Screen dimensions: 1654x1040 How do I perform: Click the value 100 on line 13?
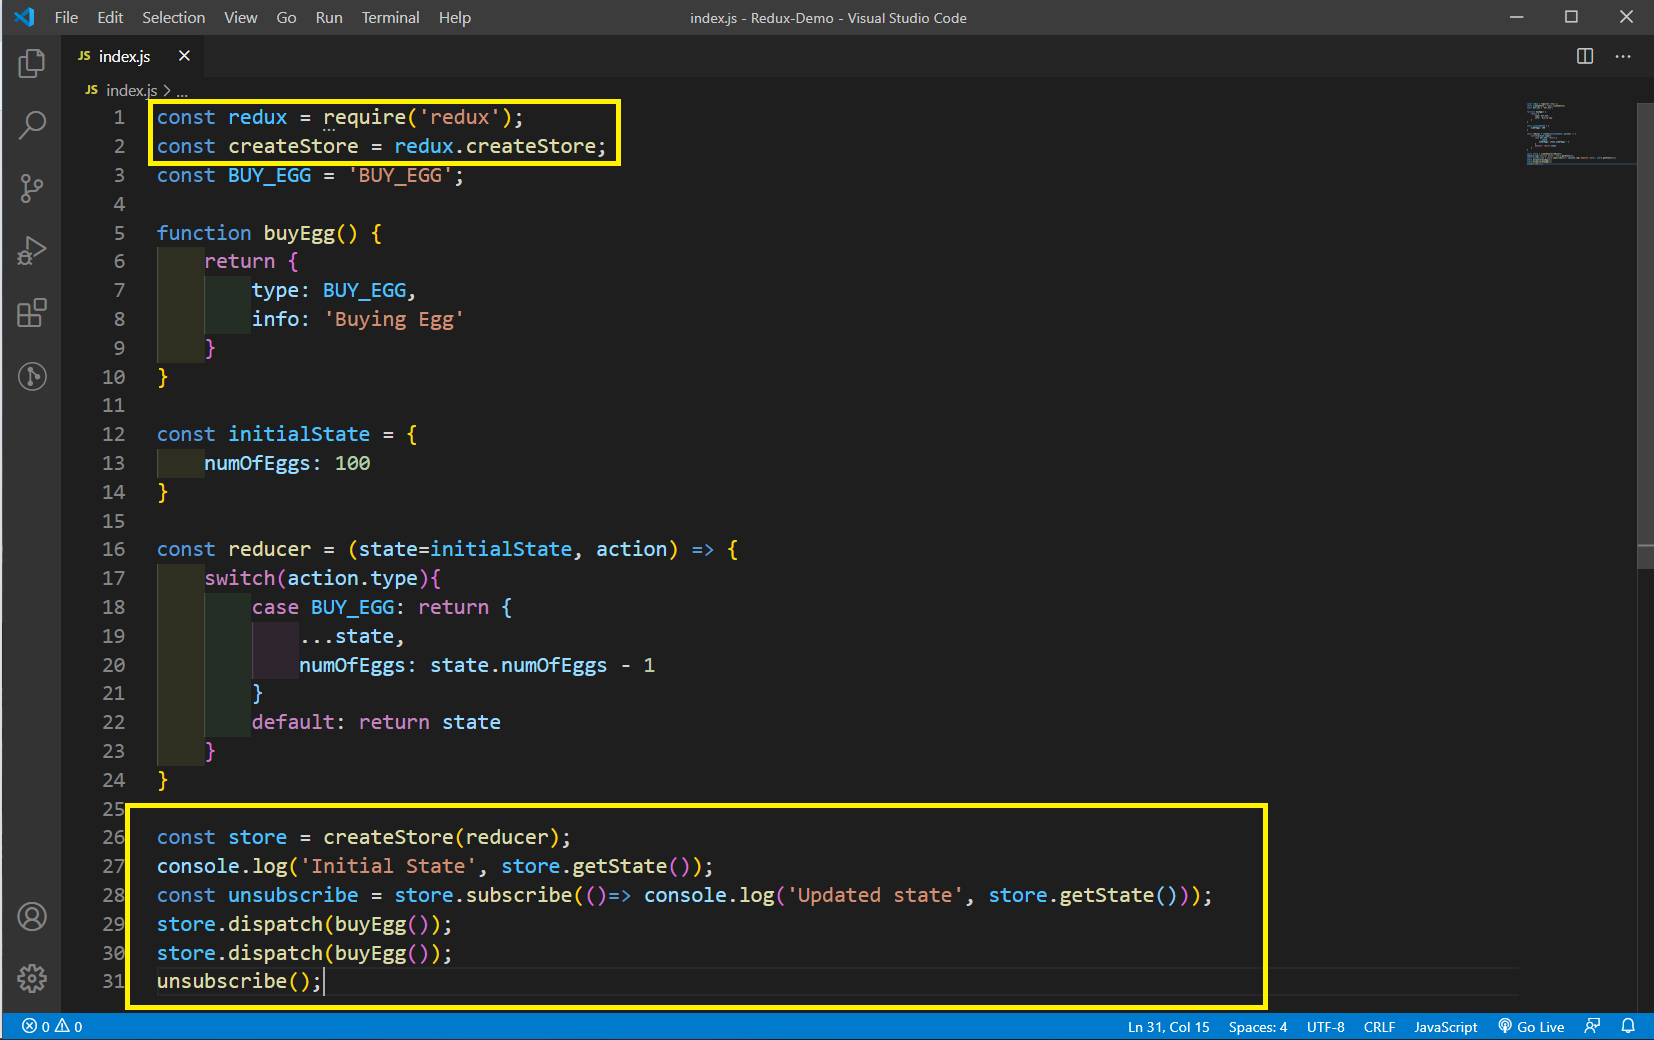352,463
